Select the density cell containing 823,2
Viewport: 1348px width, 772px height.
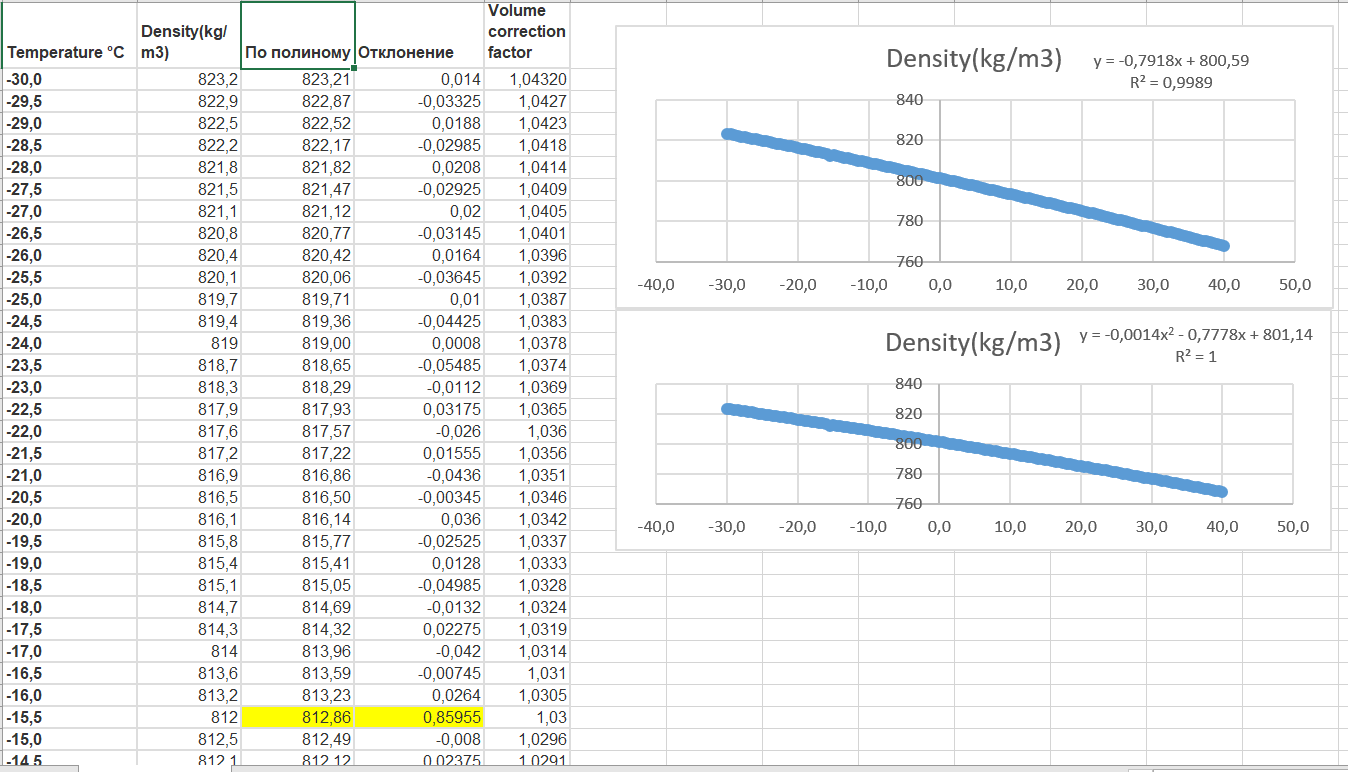tap(187, 80)
